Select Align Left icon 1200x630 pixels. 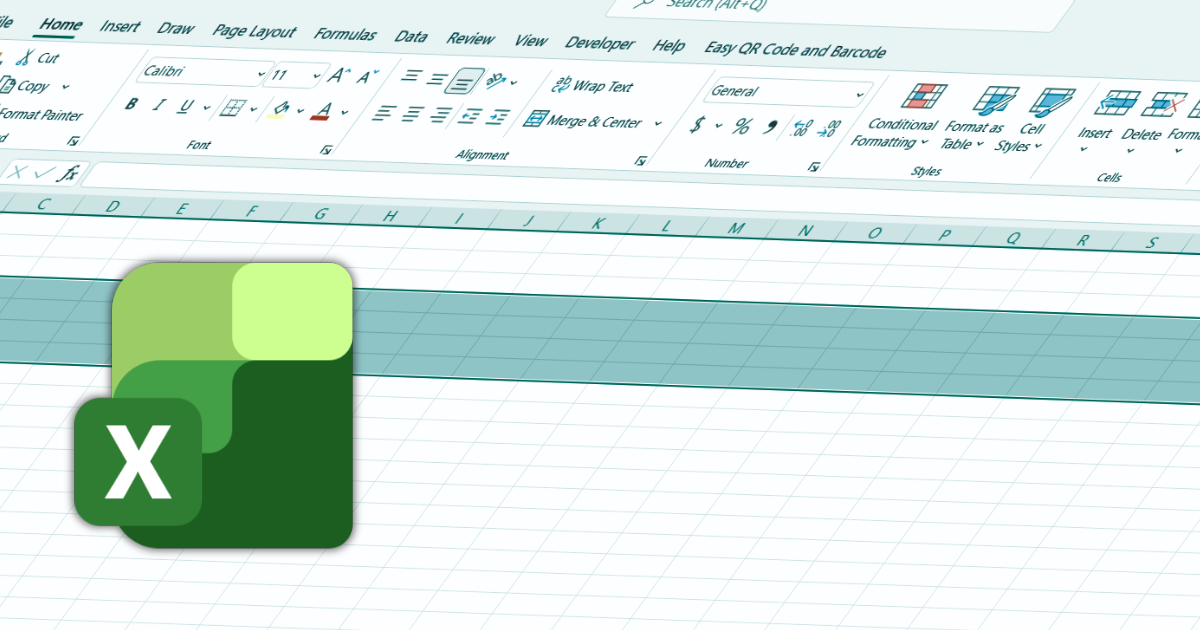pos(382,114)
